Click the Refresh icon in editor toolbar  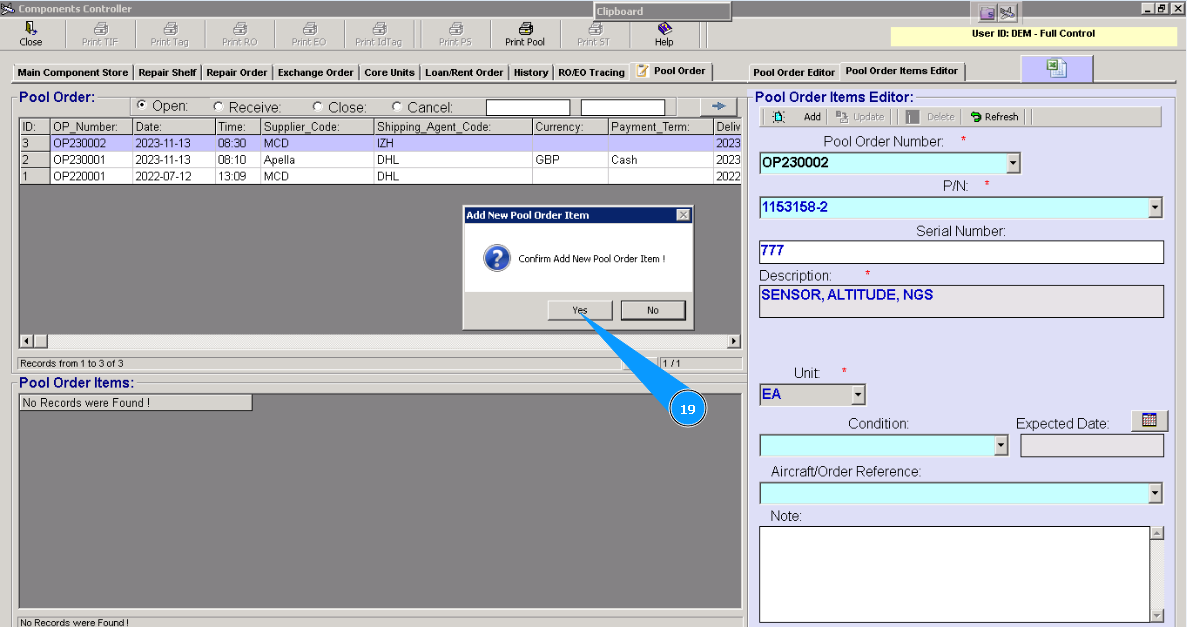pyautogui.click(x=976, y=117)
